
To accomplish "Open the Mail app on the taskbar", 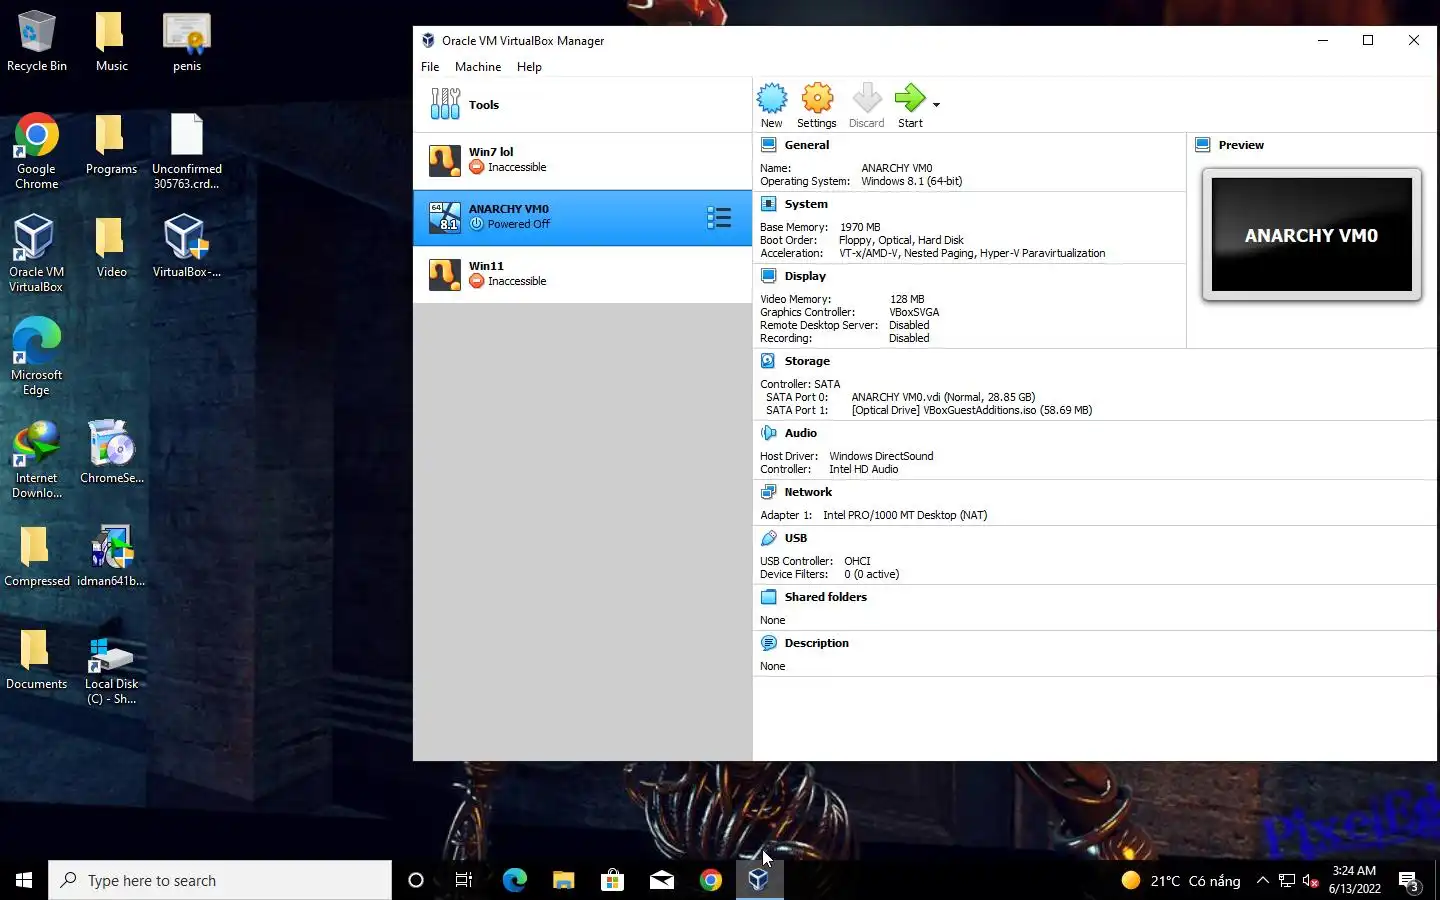I will pyautogui.click(x=661, y=880).
